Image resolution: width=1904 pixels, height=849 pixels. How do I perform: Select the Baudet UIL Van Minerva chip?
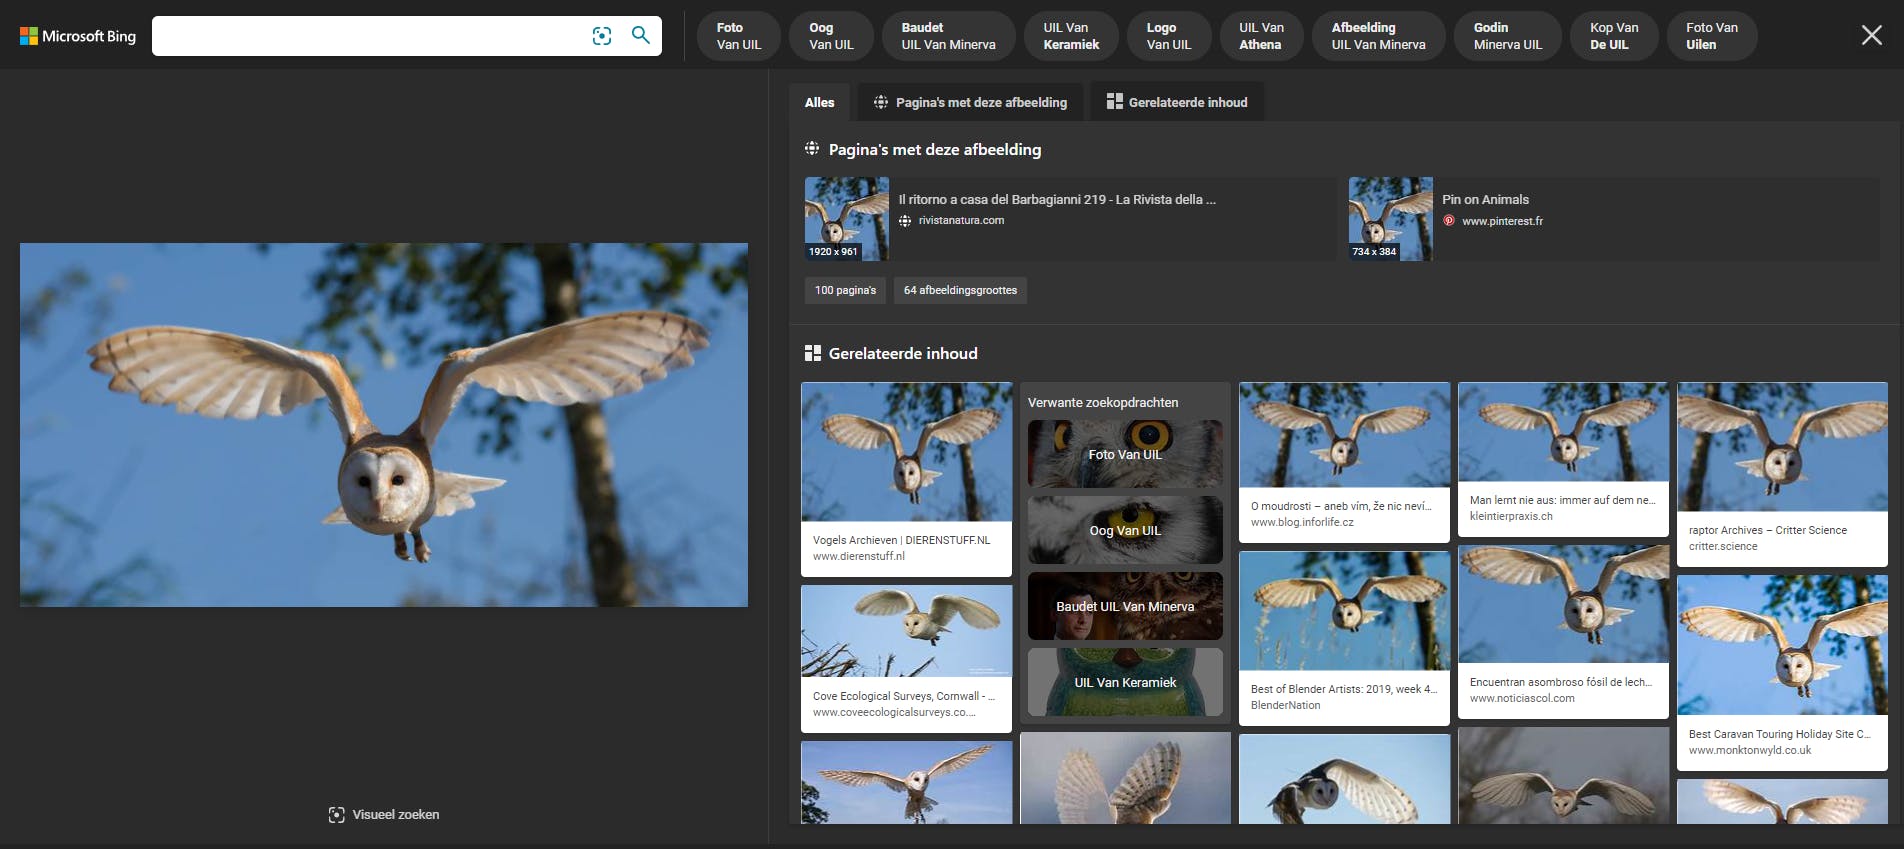[949, 36]
